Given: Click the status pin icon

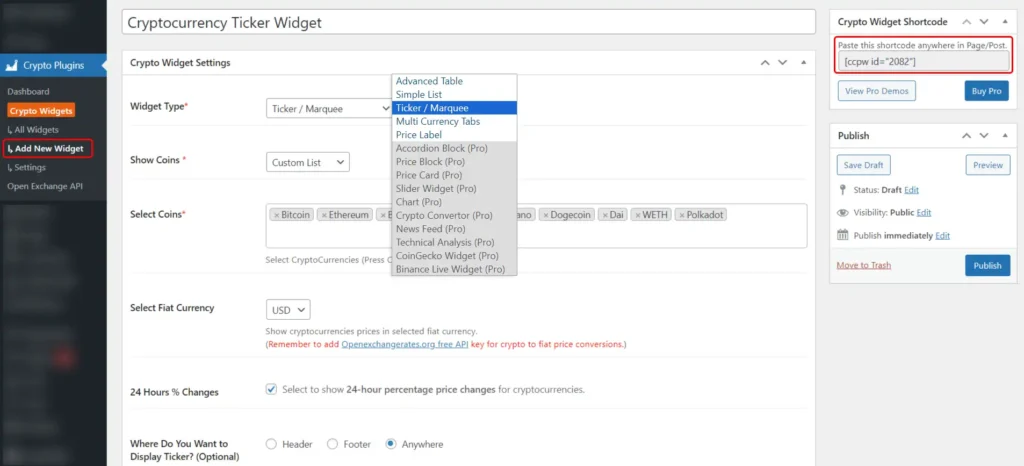Looking at the screenshot, I should click(842, 190).
